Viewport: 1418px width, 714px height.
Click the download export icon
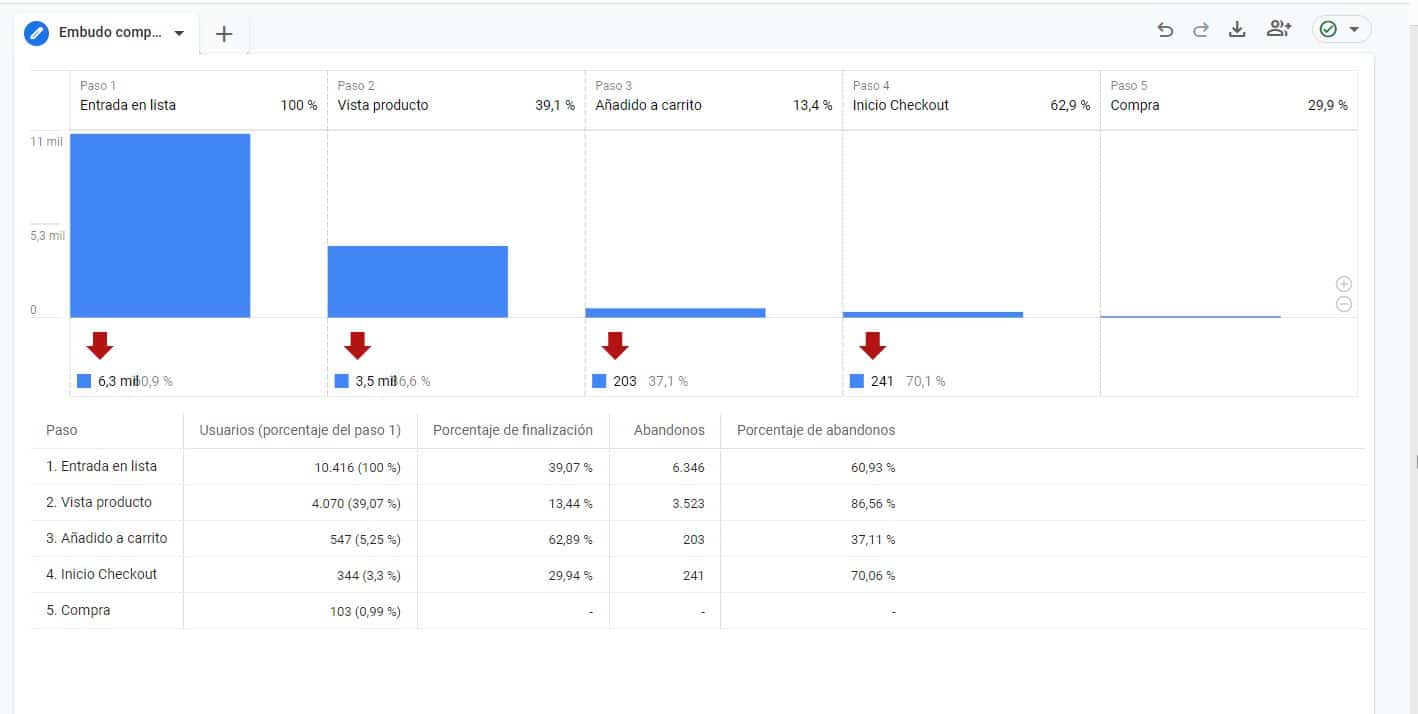coord(1238,29)
